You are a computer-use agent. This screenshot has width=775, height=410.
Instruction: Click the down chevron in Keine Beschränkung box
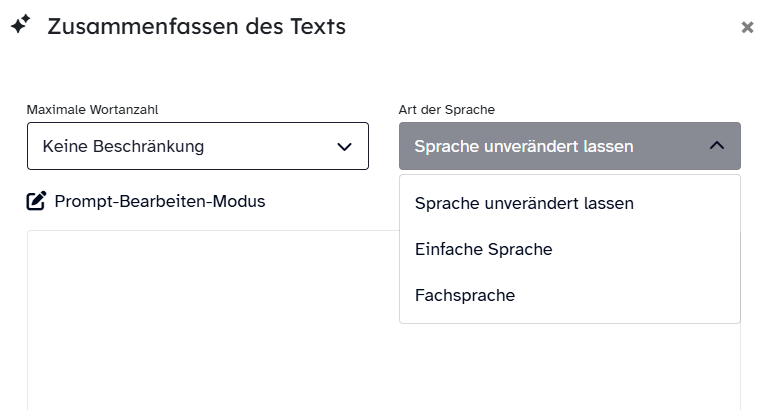pyautogui.click(x=345, y=146)
